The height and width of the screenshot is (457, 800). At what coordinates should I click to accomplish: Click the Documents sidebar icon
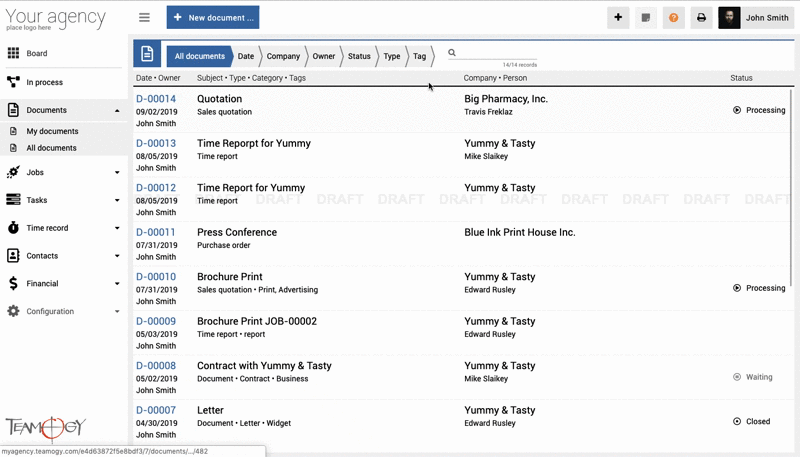coord(13,110)
